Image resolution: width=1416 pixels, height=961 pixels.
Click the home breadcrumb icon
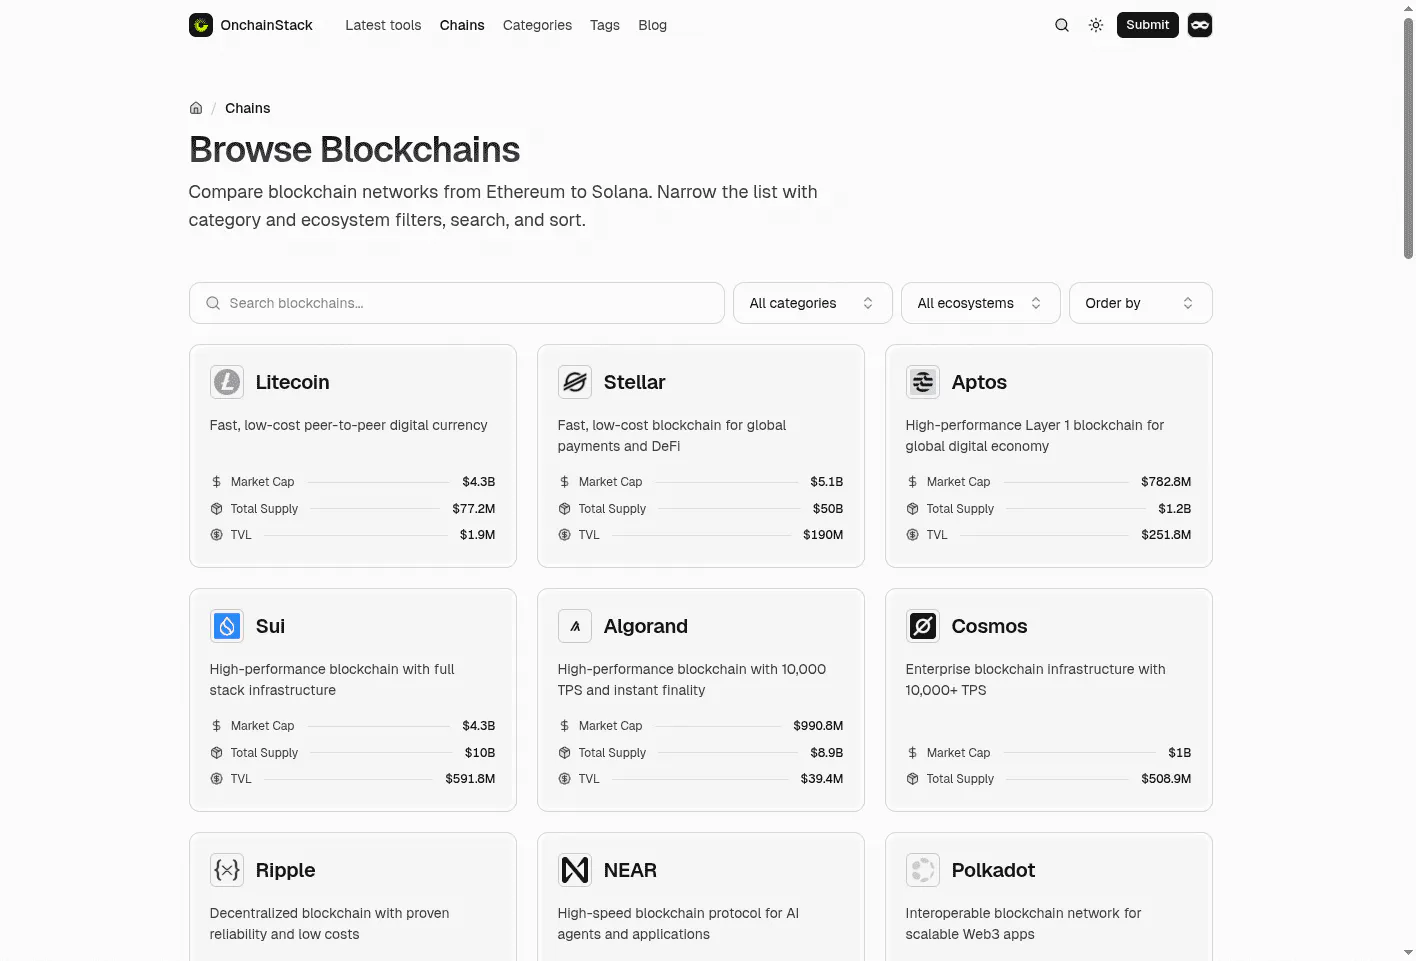(196, 108)
